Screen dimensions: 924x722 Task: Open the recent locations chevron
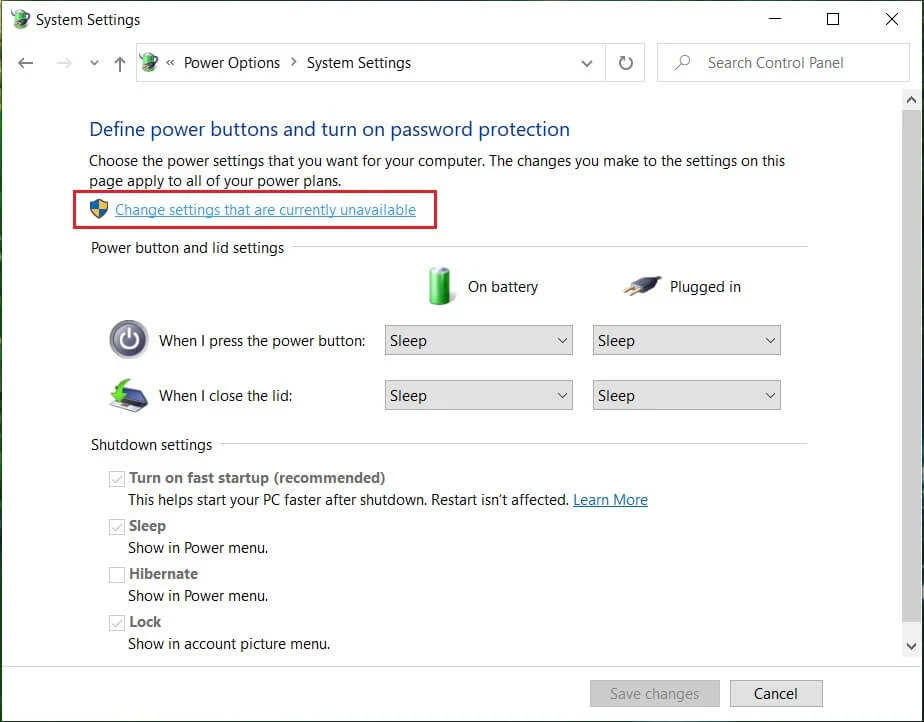pos(94,63)
